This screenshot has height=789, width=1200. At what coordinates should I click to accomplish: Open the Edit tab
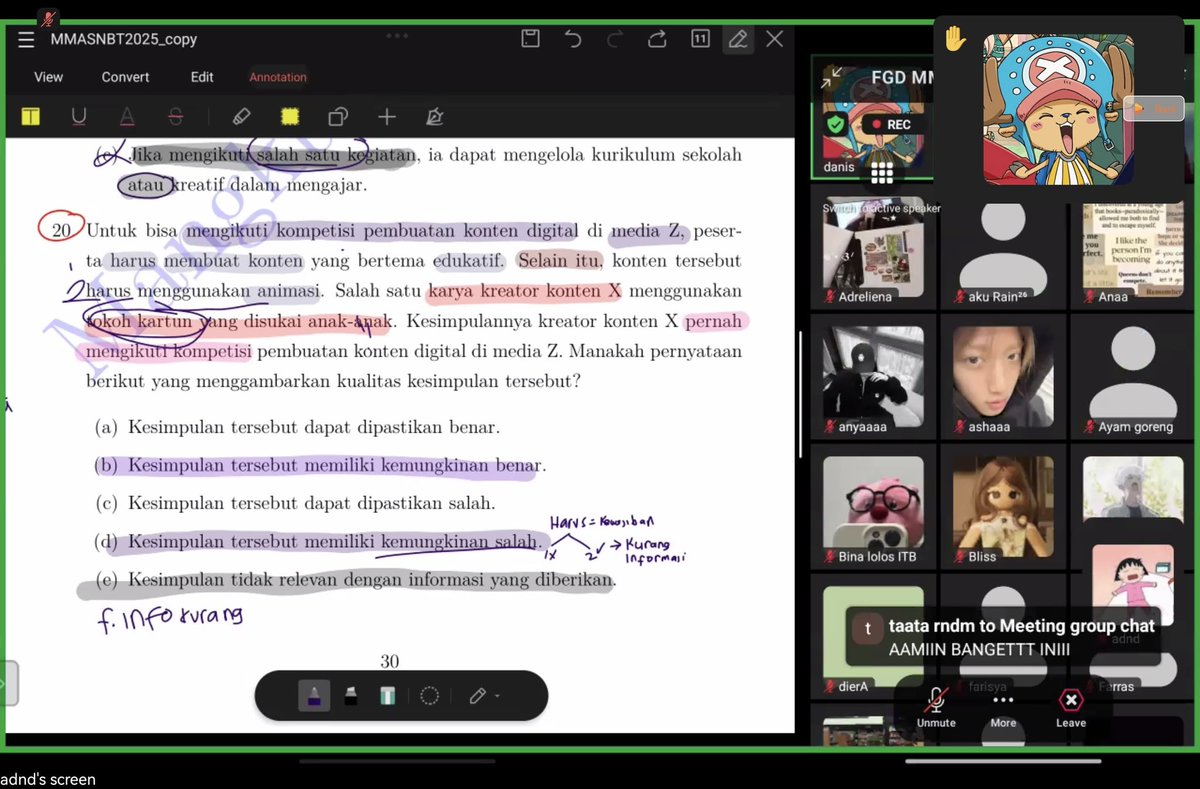(x=202, y=77)
